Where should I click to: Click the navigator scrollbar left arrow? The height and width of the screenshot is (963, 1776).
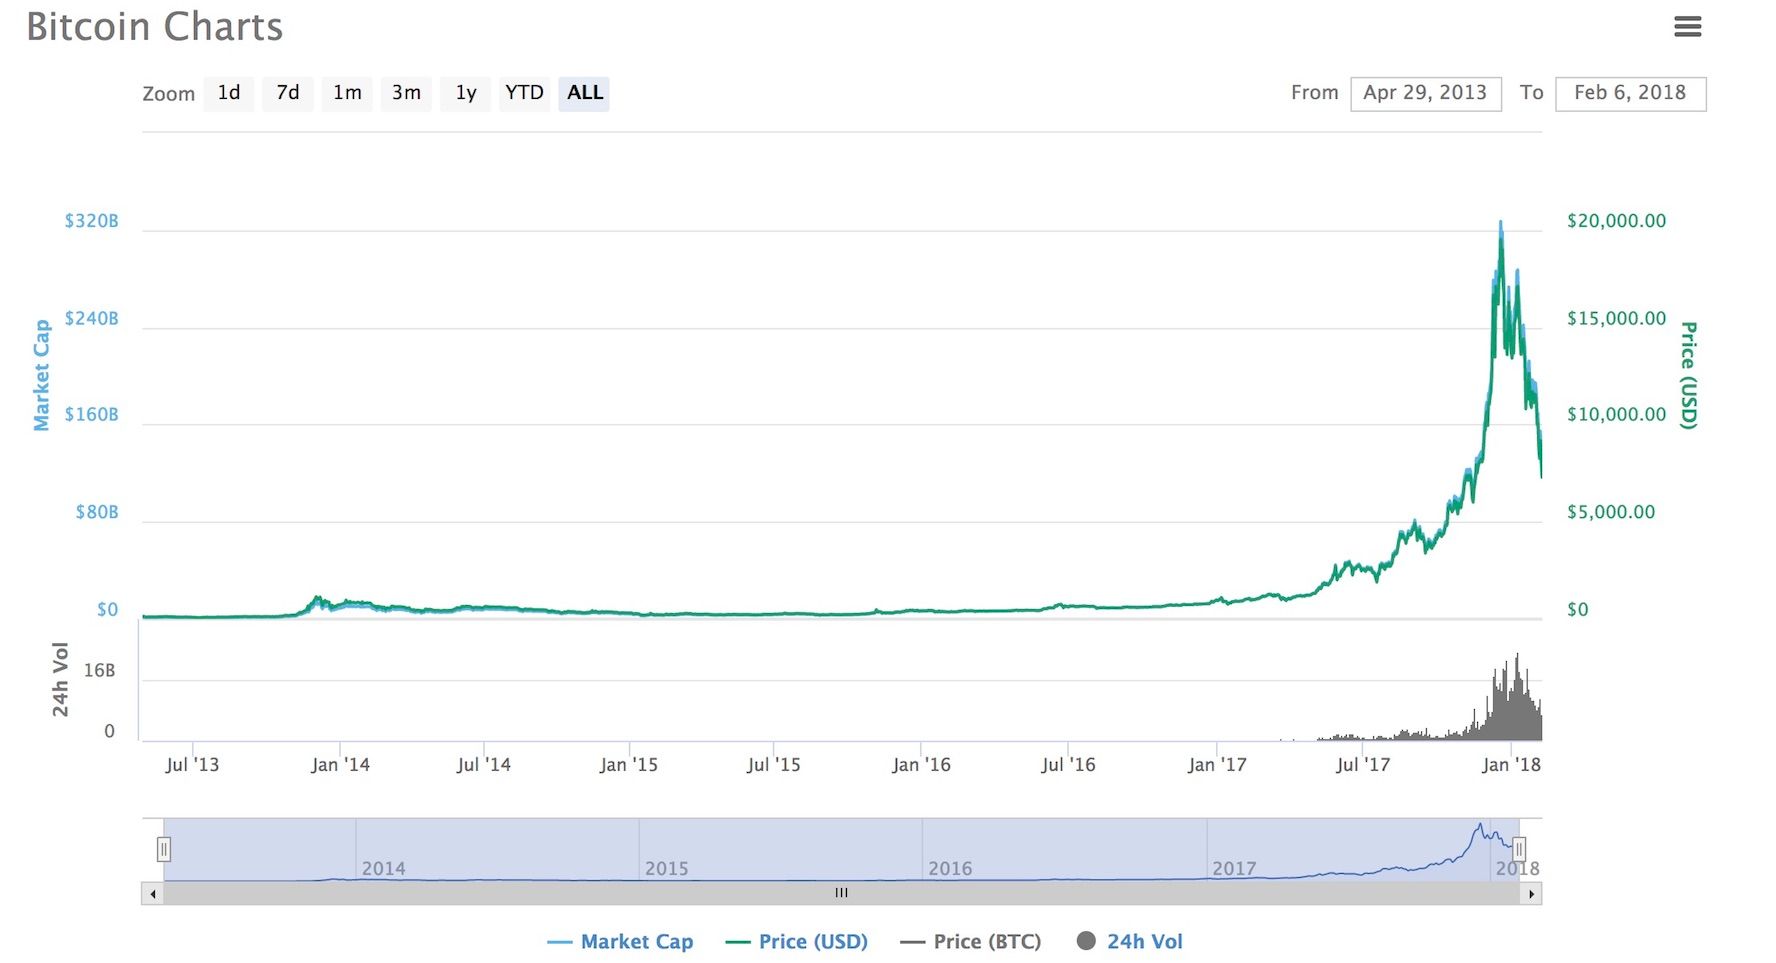point(152,893)
